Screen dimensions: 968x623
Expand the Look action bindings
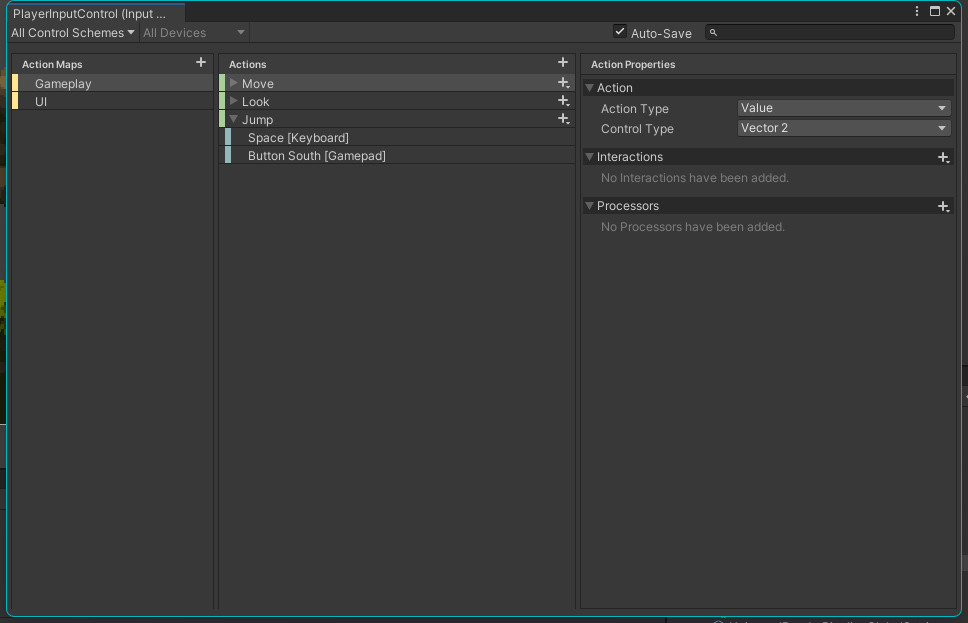[234, 101]
